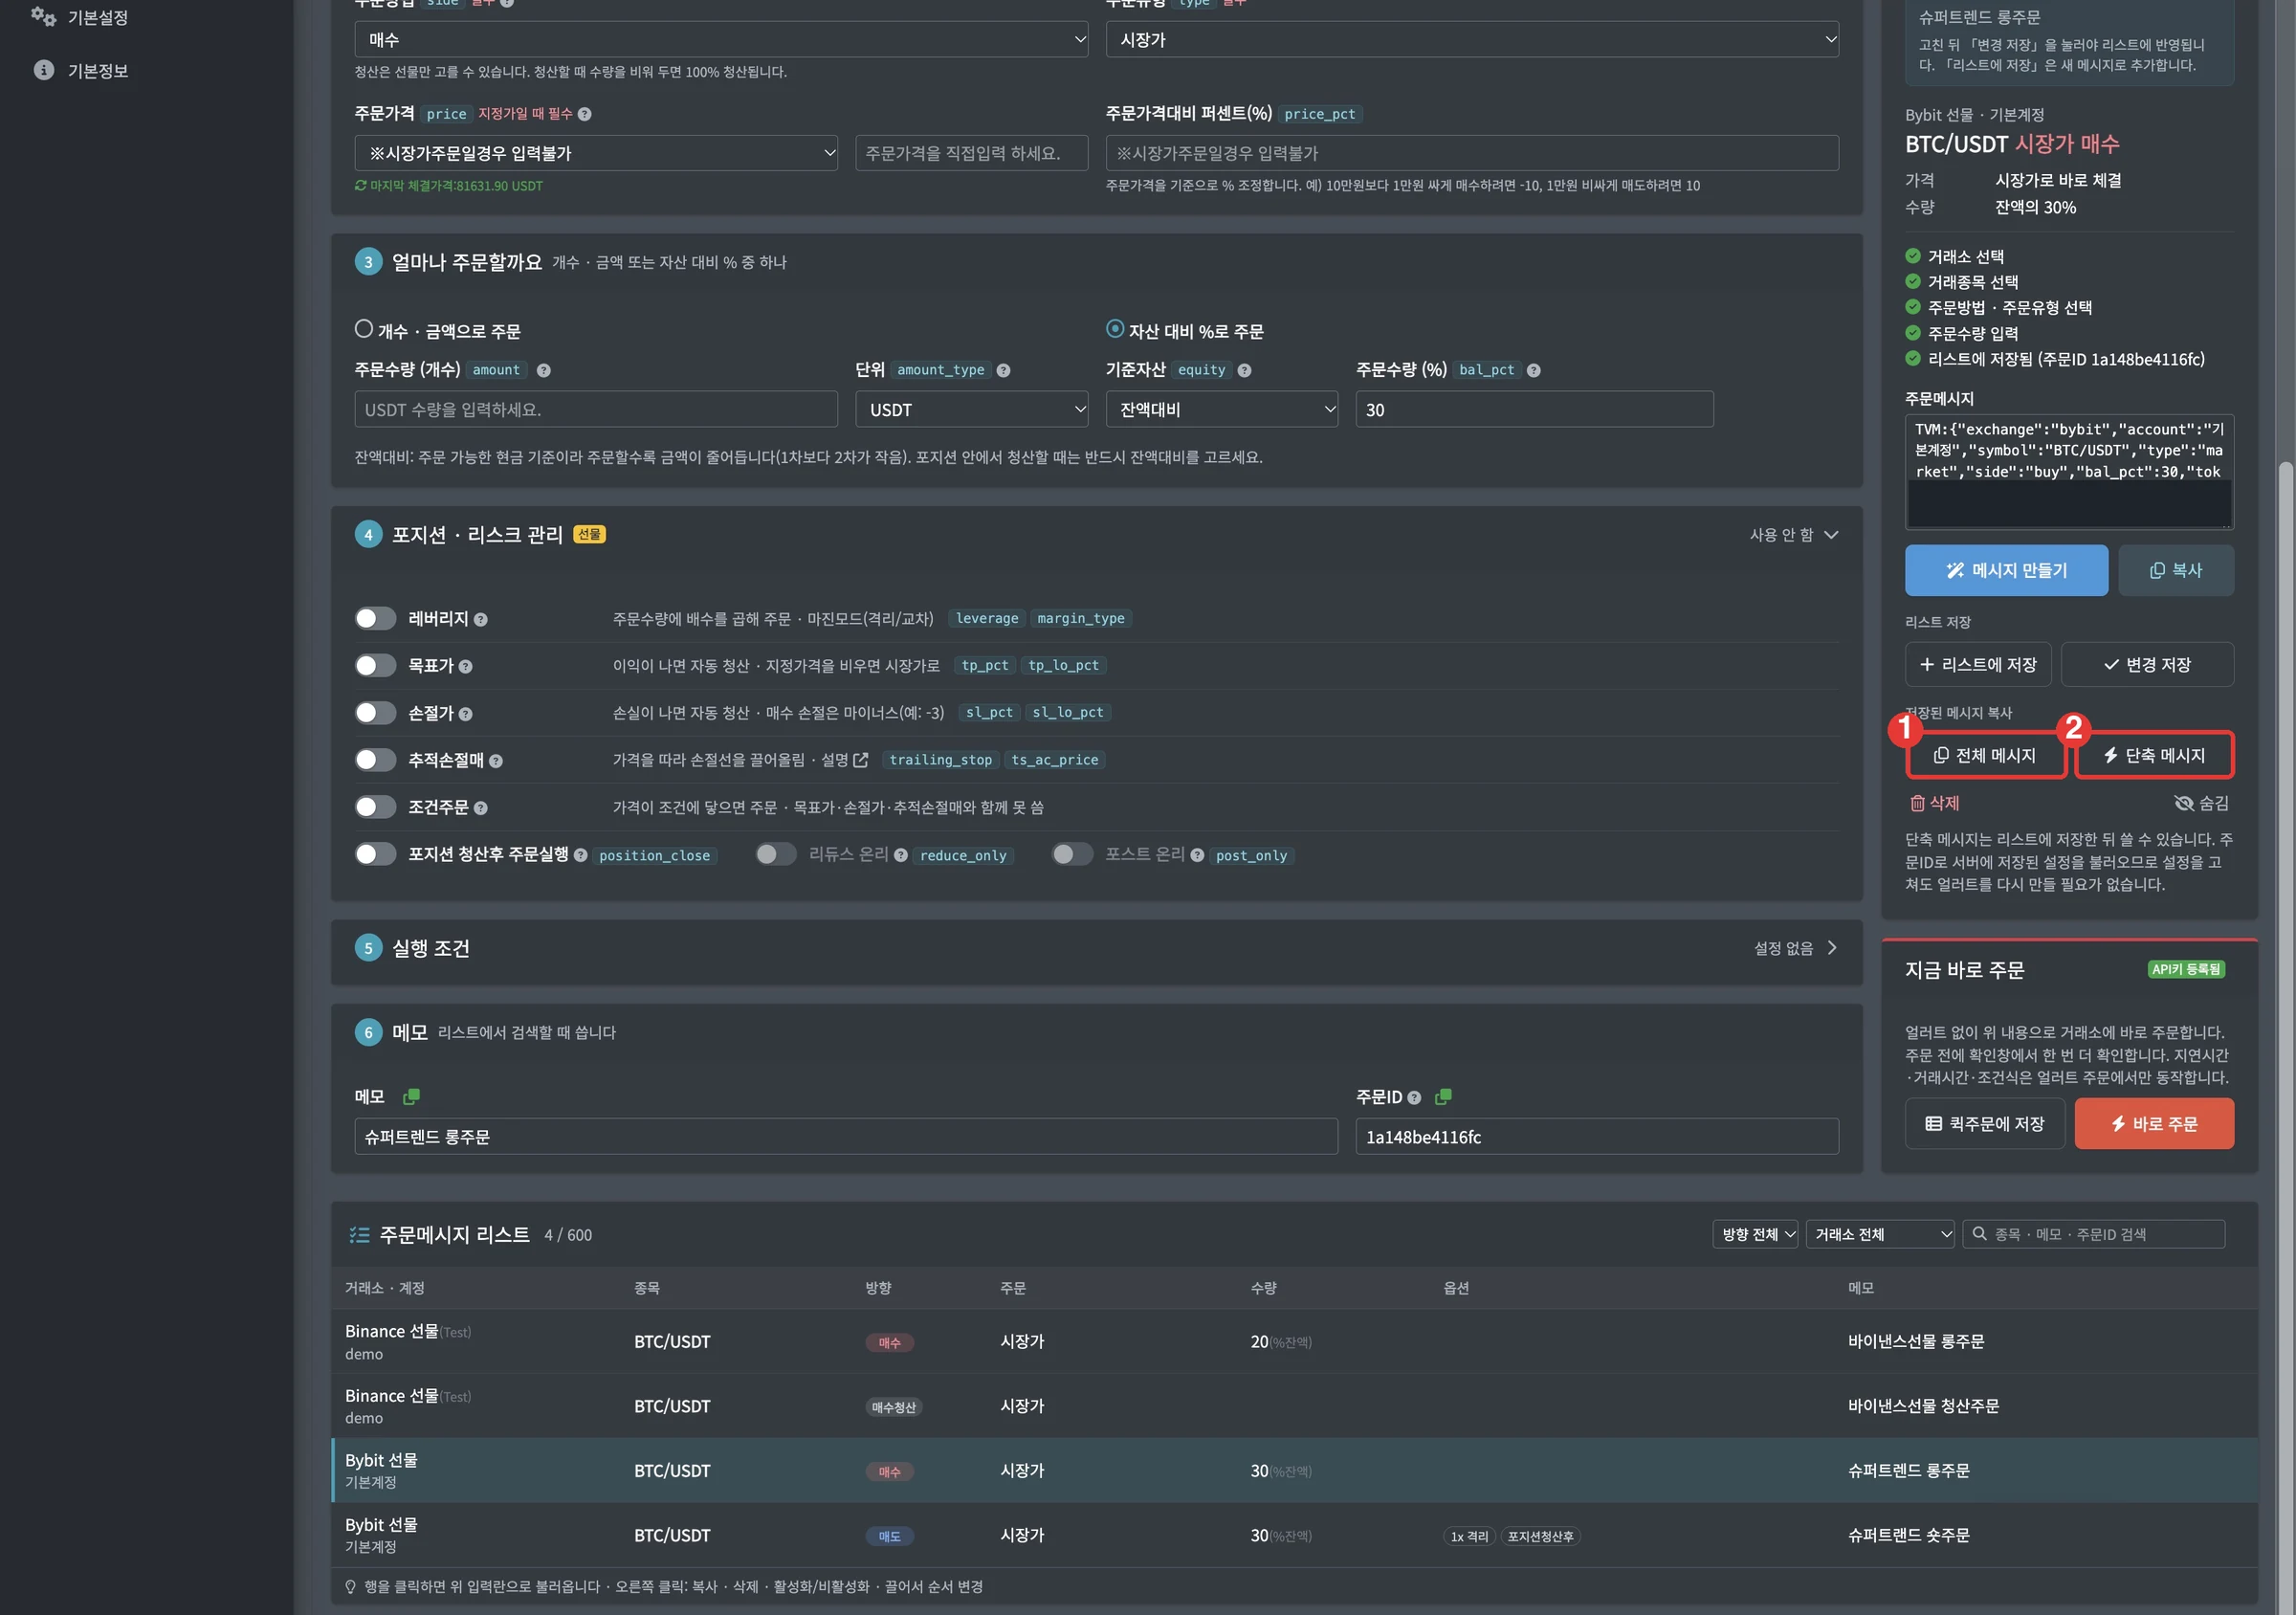Open the 시장가 order type dropdown

1472,40
